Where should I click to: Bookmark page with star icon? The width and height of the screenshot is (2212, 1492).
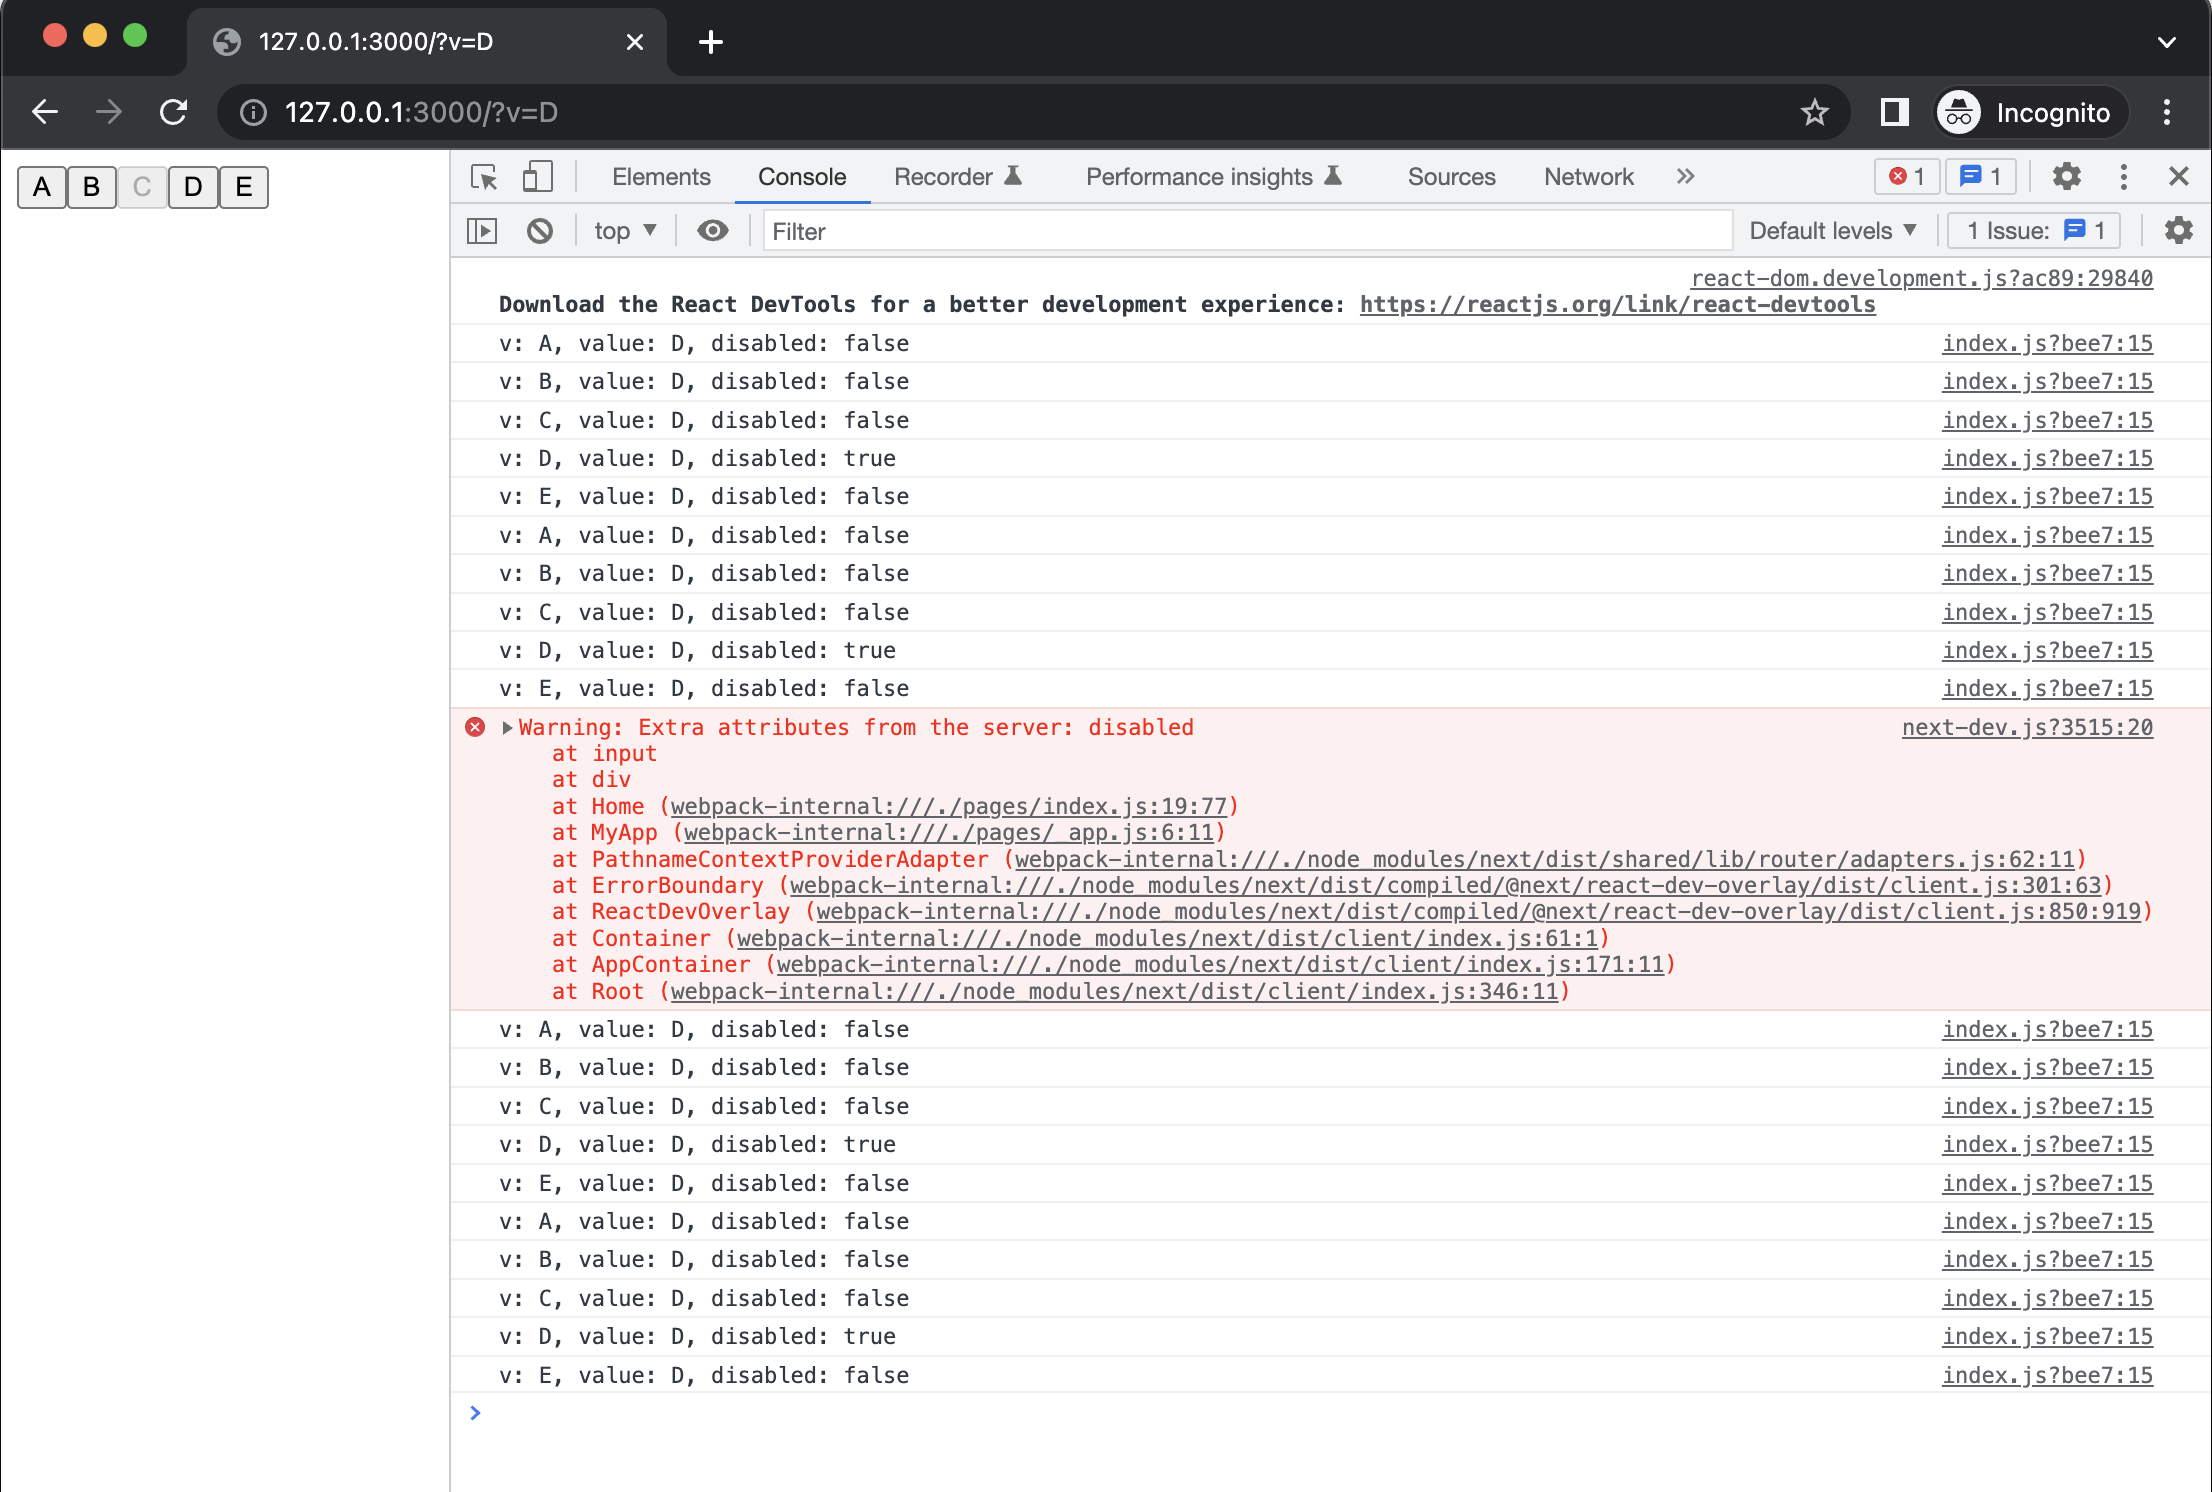(x=1814, y=113)
